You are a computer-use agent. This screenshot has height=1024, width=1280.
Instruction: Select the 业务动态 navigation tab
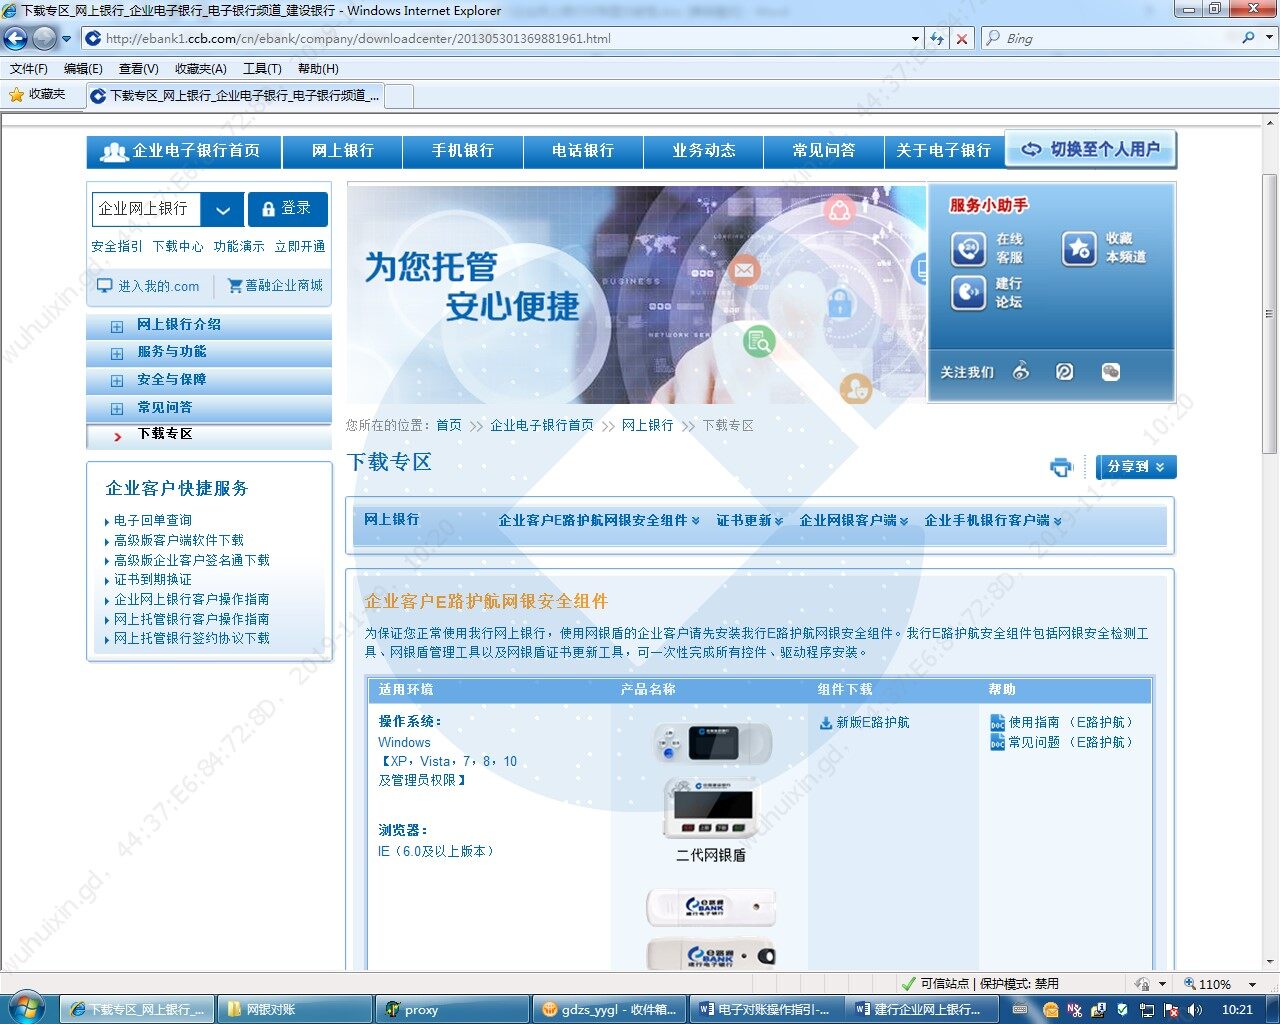point(703,151)
